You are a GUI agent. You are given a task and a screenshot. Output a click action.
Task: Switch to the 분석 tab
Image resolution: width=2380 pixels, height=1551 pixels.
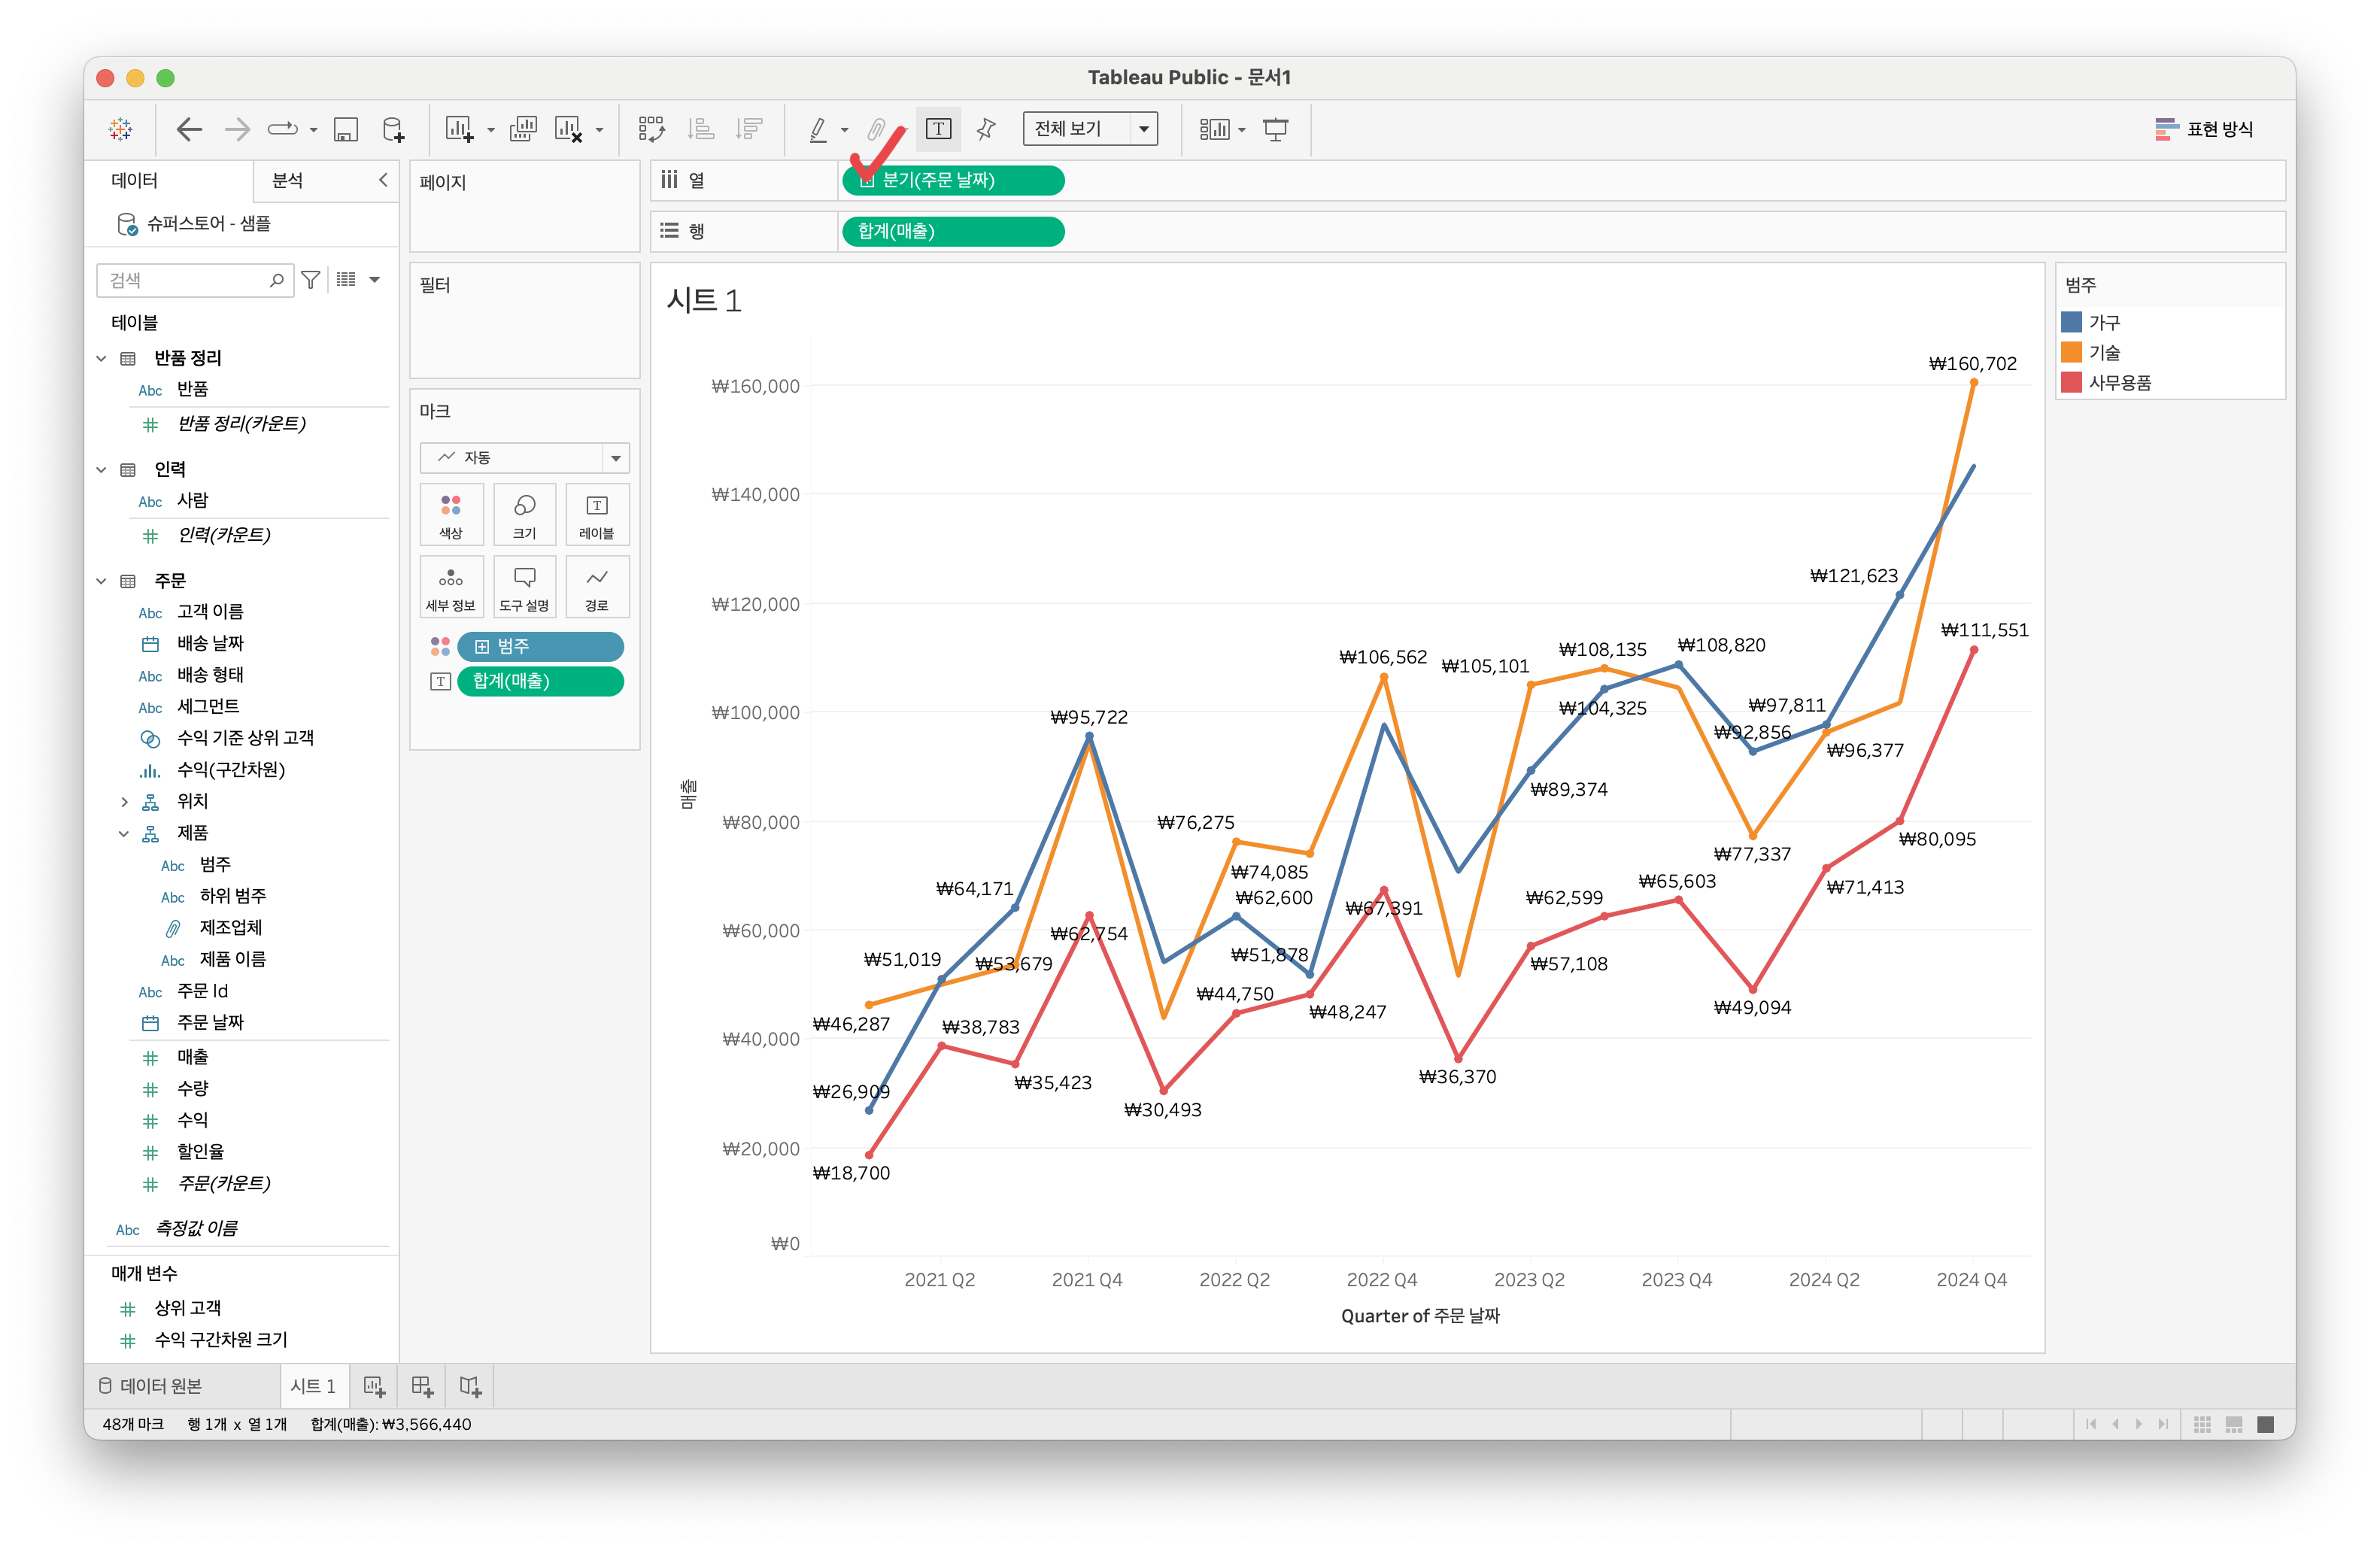coord(288,180)
